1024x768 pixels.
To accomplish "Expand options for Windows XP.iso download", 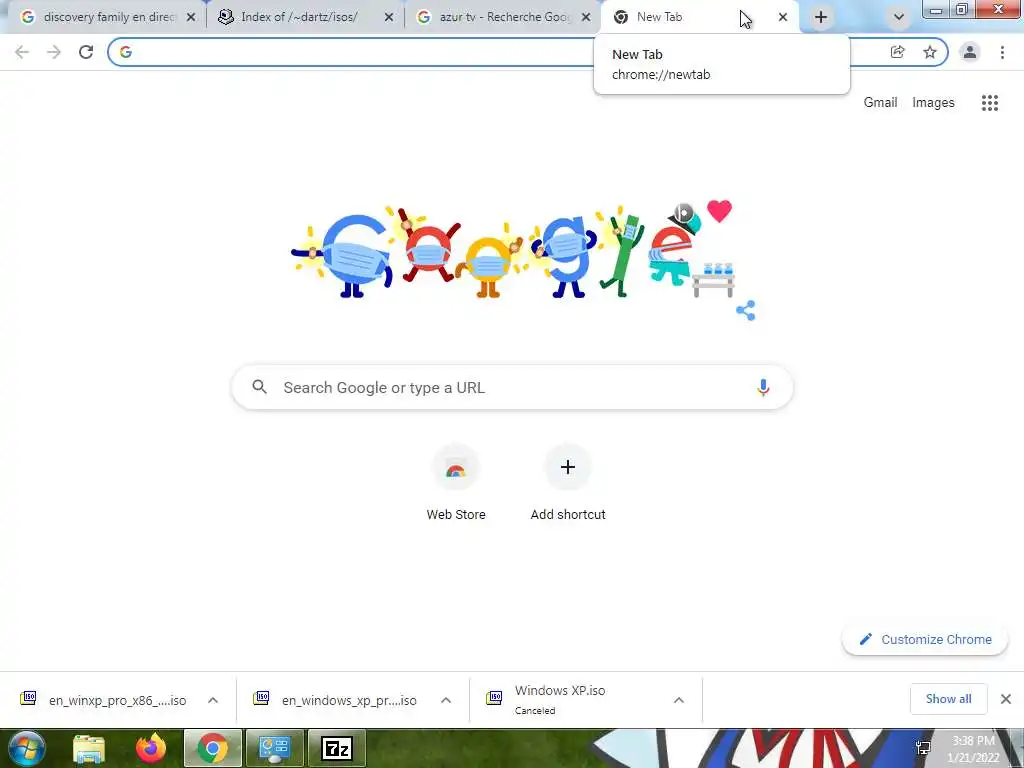I will 679,700.
